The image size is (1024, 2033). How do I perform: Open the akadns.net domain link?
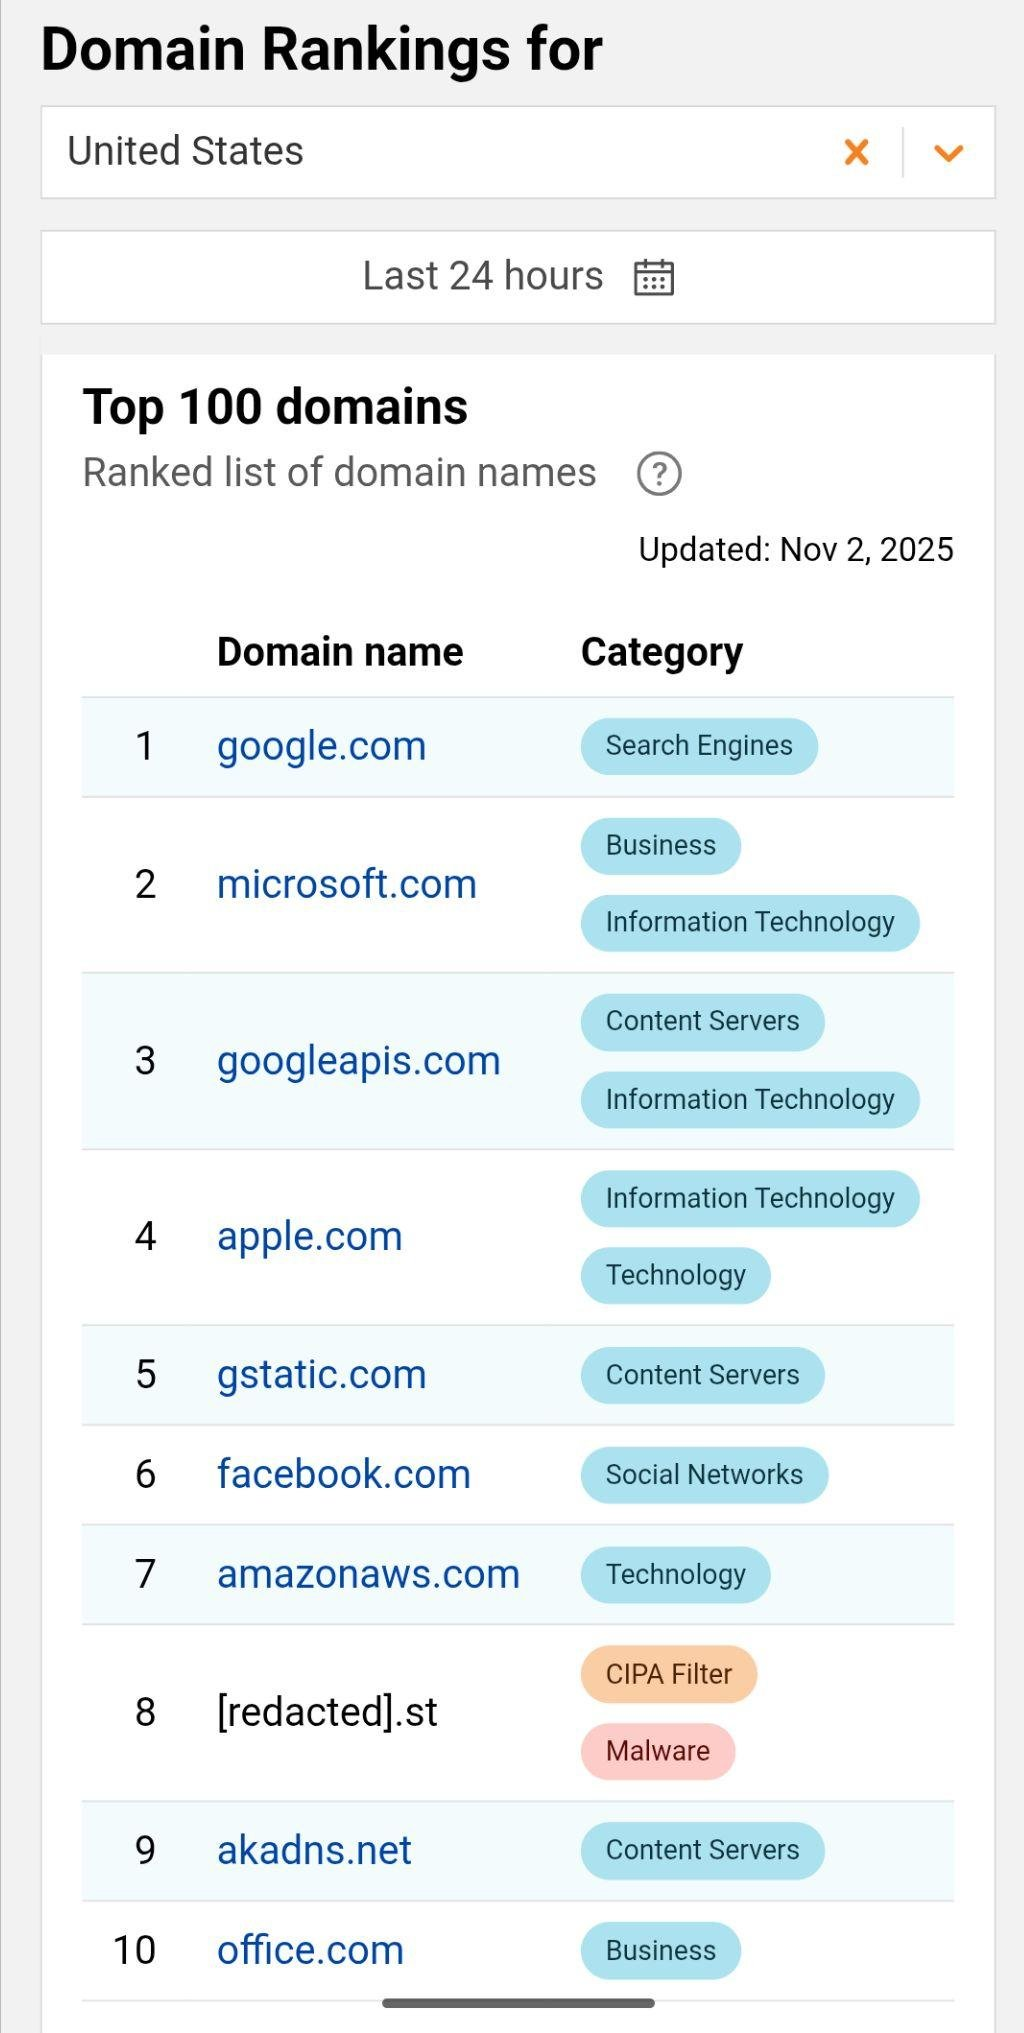(314, 1850)
